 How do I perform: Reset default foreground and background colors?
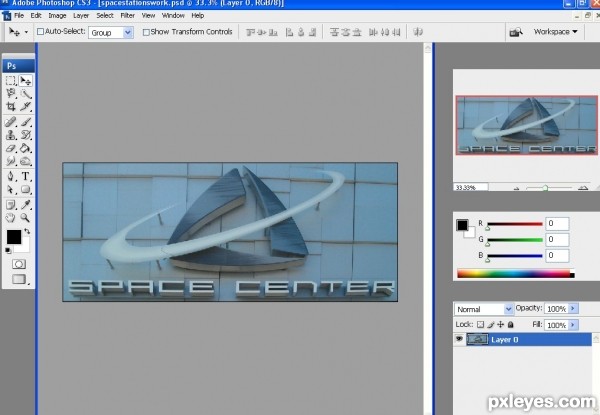click(x=8, y=251)
